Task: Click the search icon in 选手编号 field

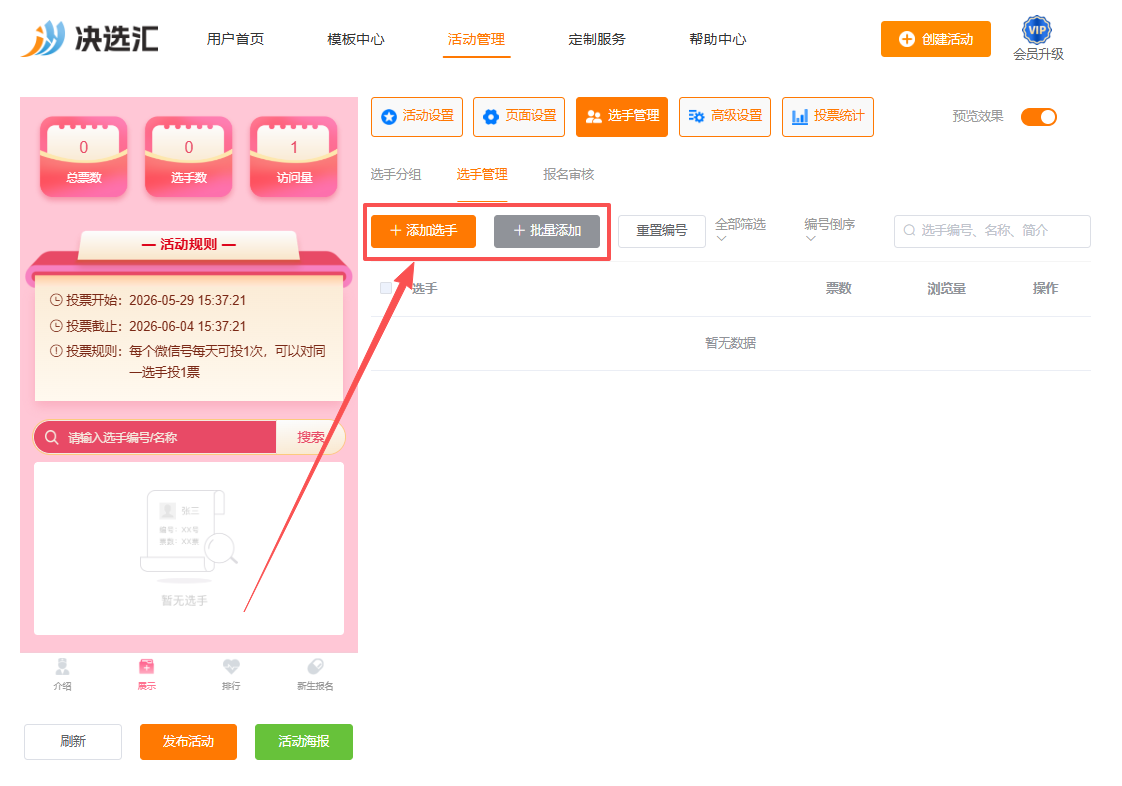Action: [x=909, y=231]
